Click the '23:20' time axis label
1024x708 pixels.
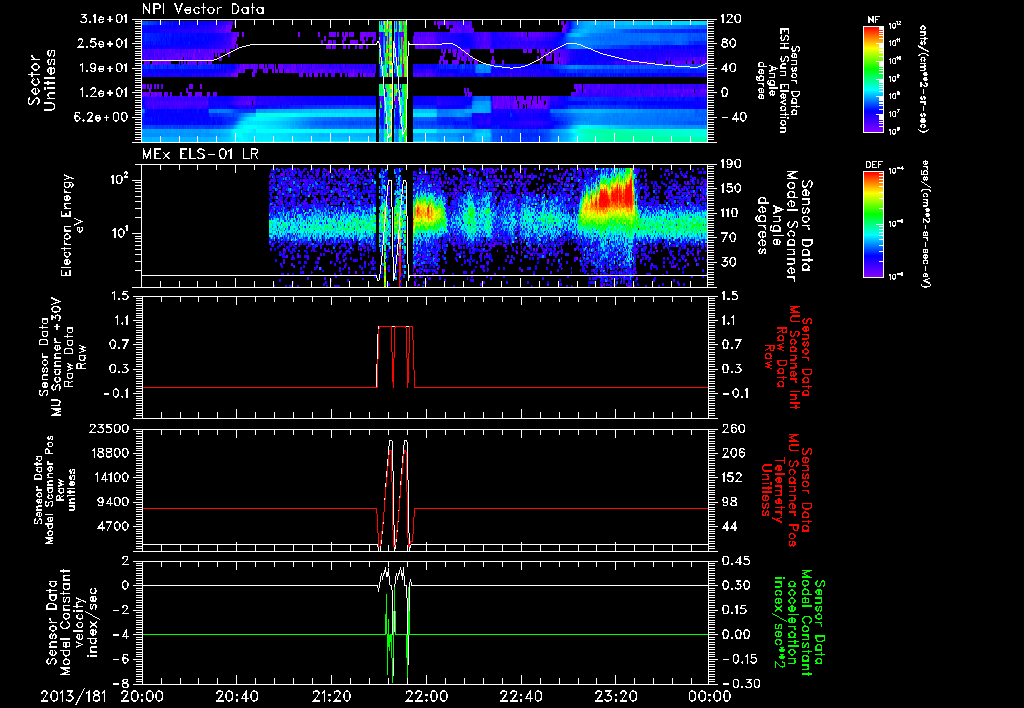[616, 696]
